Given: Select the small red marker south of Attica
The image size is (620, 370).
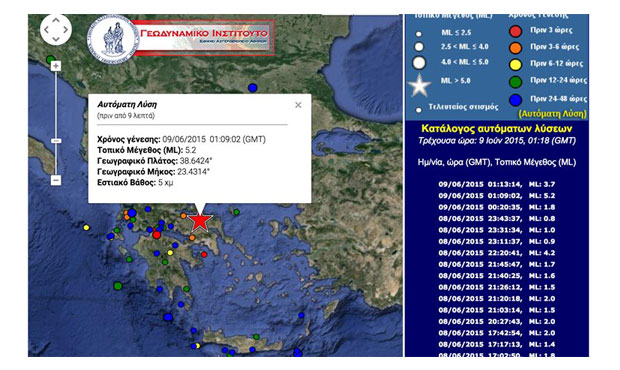Looking at the screenshot, I should tap(204, 255).
